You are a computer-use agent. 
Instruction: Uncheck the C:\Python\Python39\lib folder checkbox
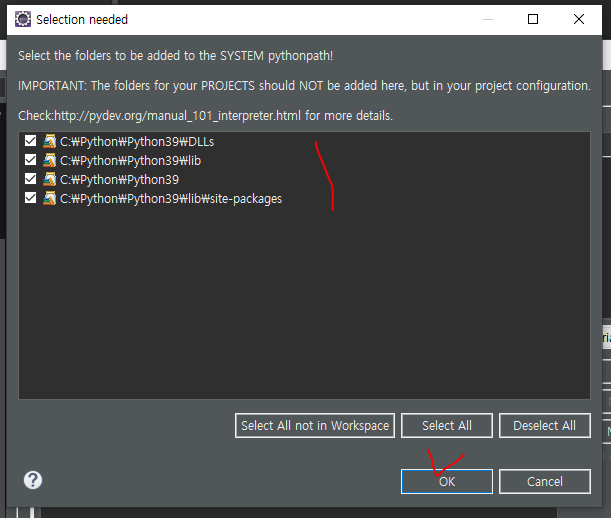coord(30,160)
